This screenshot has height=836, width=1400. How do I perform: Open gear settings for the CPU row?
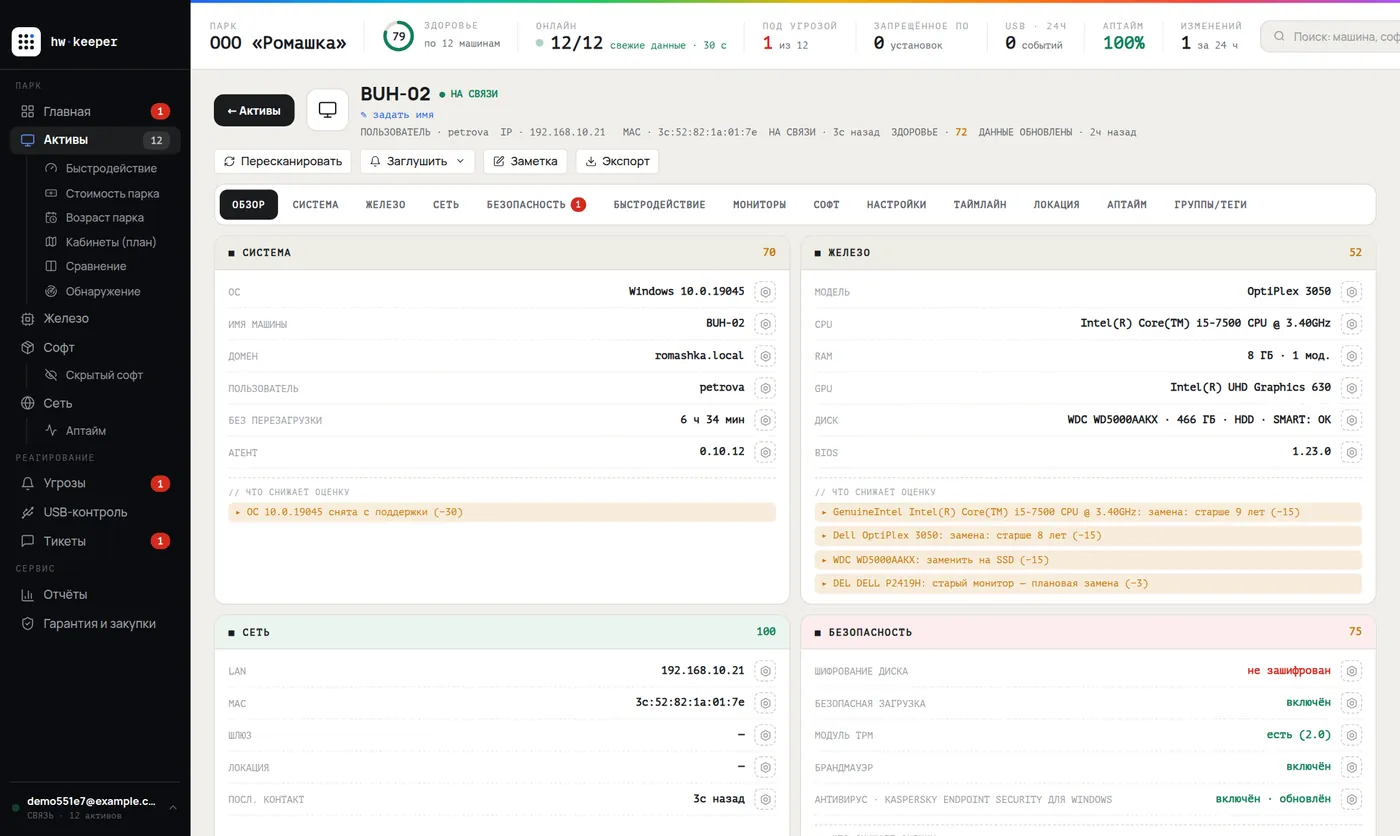coord(1351,324)
